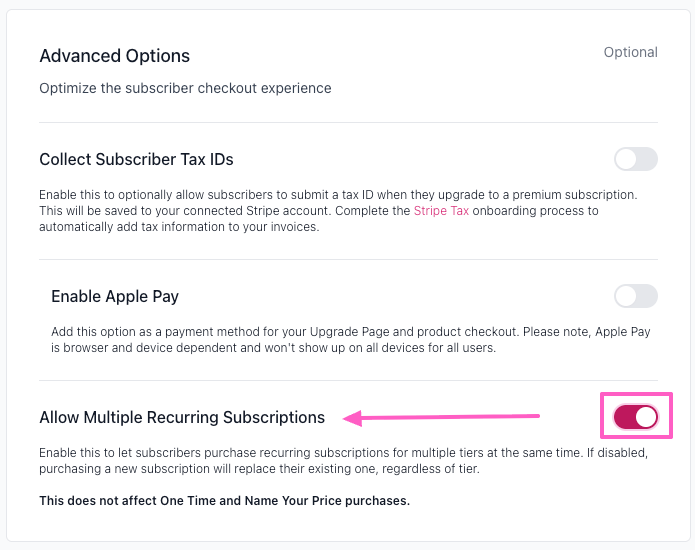695x550 pixels.
Task: Click 'is browser and device dependent' text line
Action: [273, 348]
